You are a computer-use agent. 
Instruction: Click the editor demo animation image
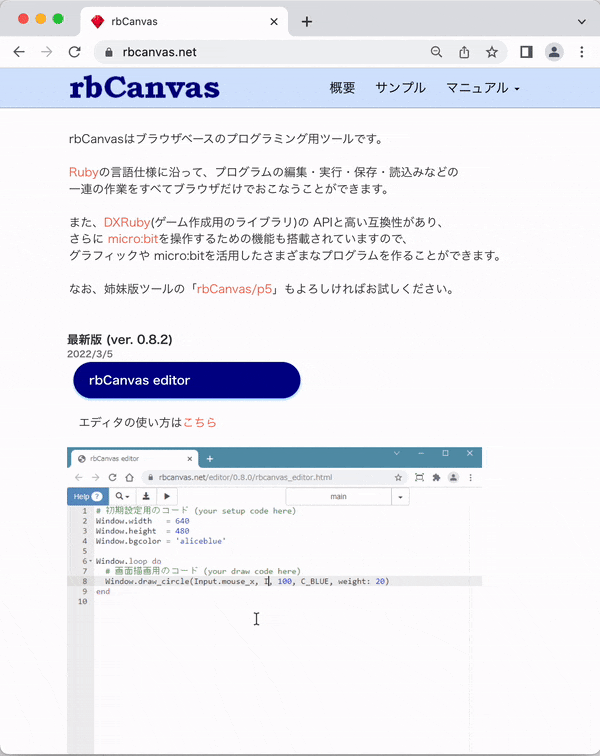[x=274, y=600]
